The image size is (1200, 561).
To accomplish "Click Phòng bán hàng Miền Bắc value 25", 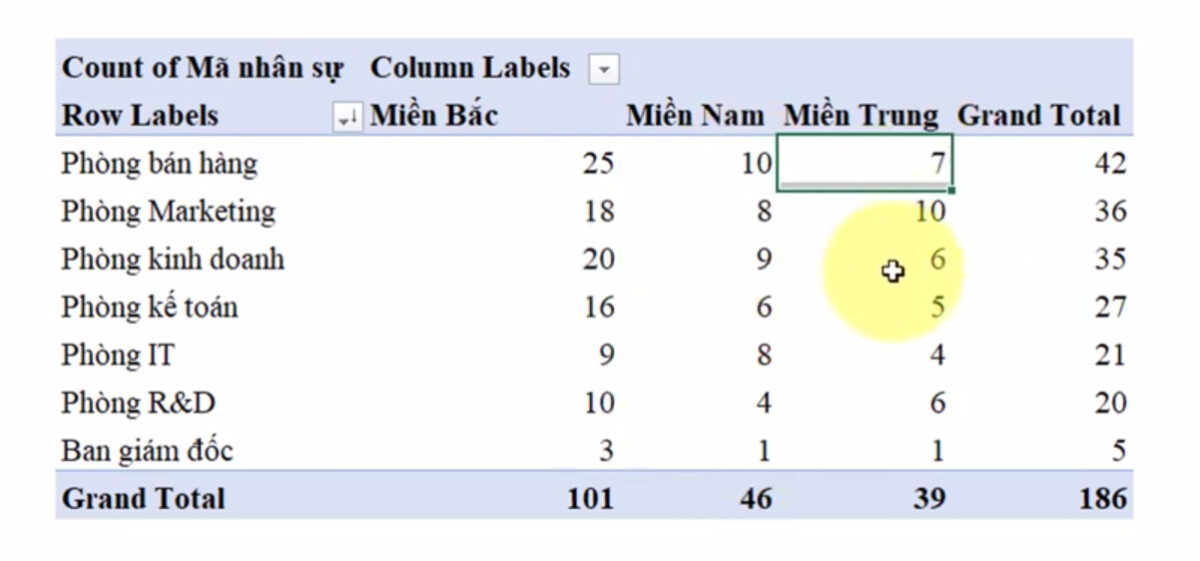I will (598, 163).
